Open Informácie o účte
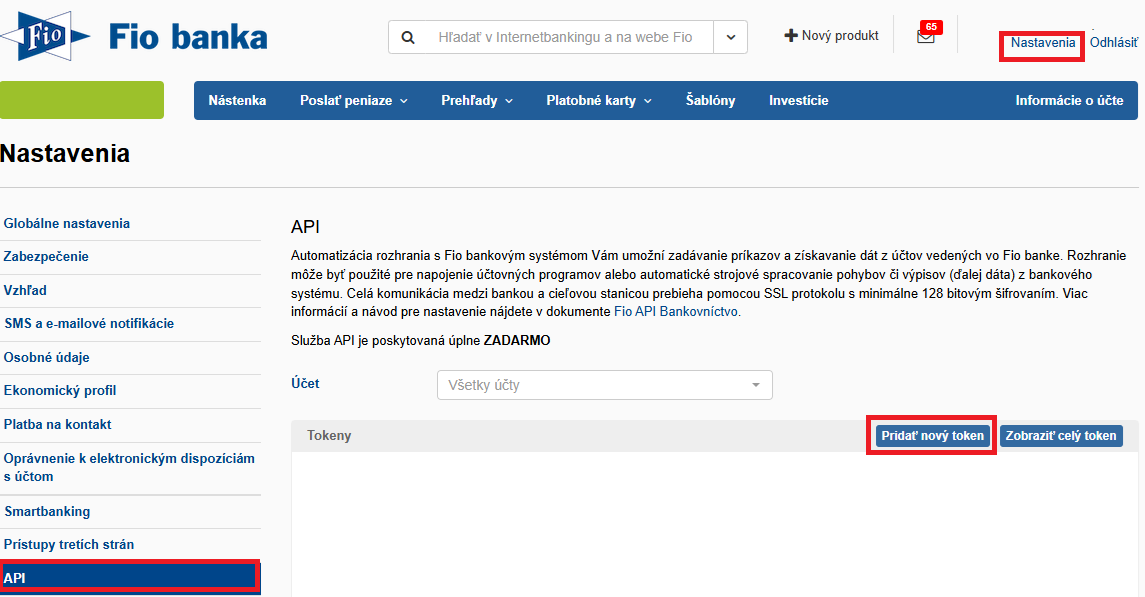1145x597 pixels. click(x=1069, y=100)
